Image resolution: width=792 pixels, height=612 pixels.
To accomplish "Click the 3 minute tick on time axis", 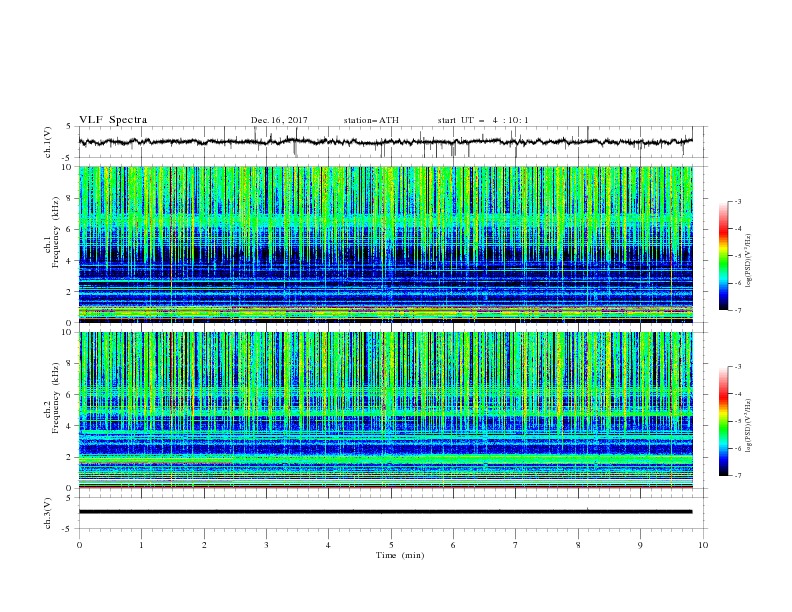I will coord(266,545).
